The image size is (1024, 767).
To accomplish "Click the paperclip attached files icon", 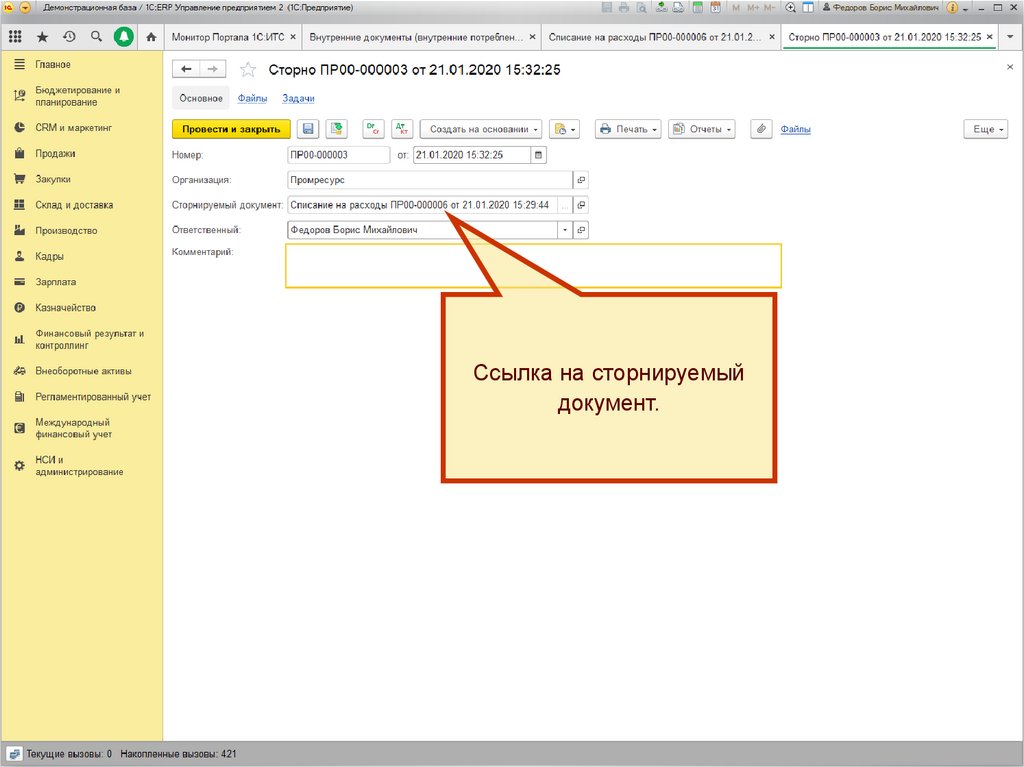I will (x=761, y=129).
